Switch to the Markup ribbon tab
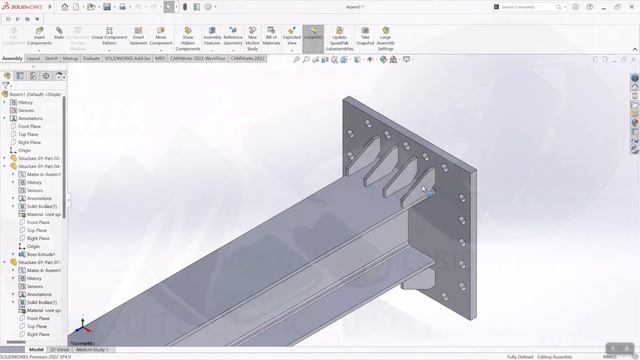 click(x=70, y=58)
